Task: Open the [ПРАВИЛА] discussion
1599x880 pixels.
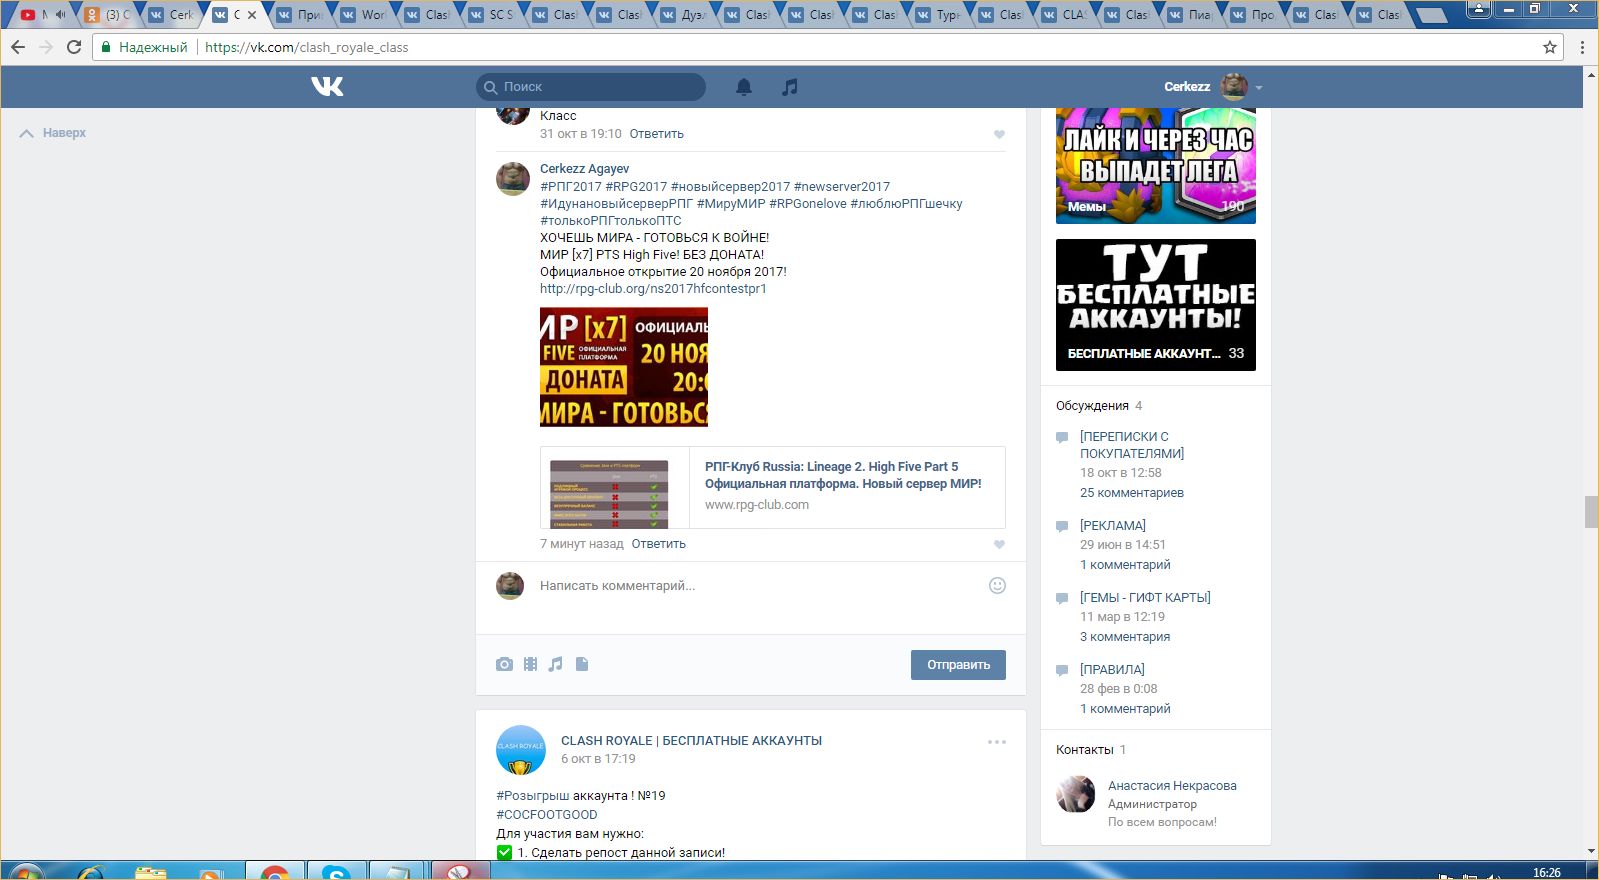Action: [x=1112, y=670]
